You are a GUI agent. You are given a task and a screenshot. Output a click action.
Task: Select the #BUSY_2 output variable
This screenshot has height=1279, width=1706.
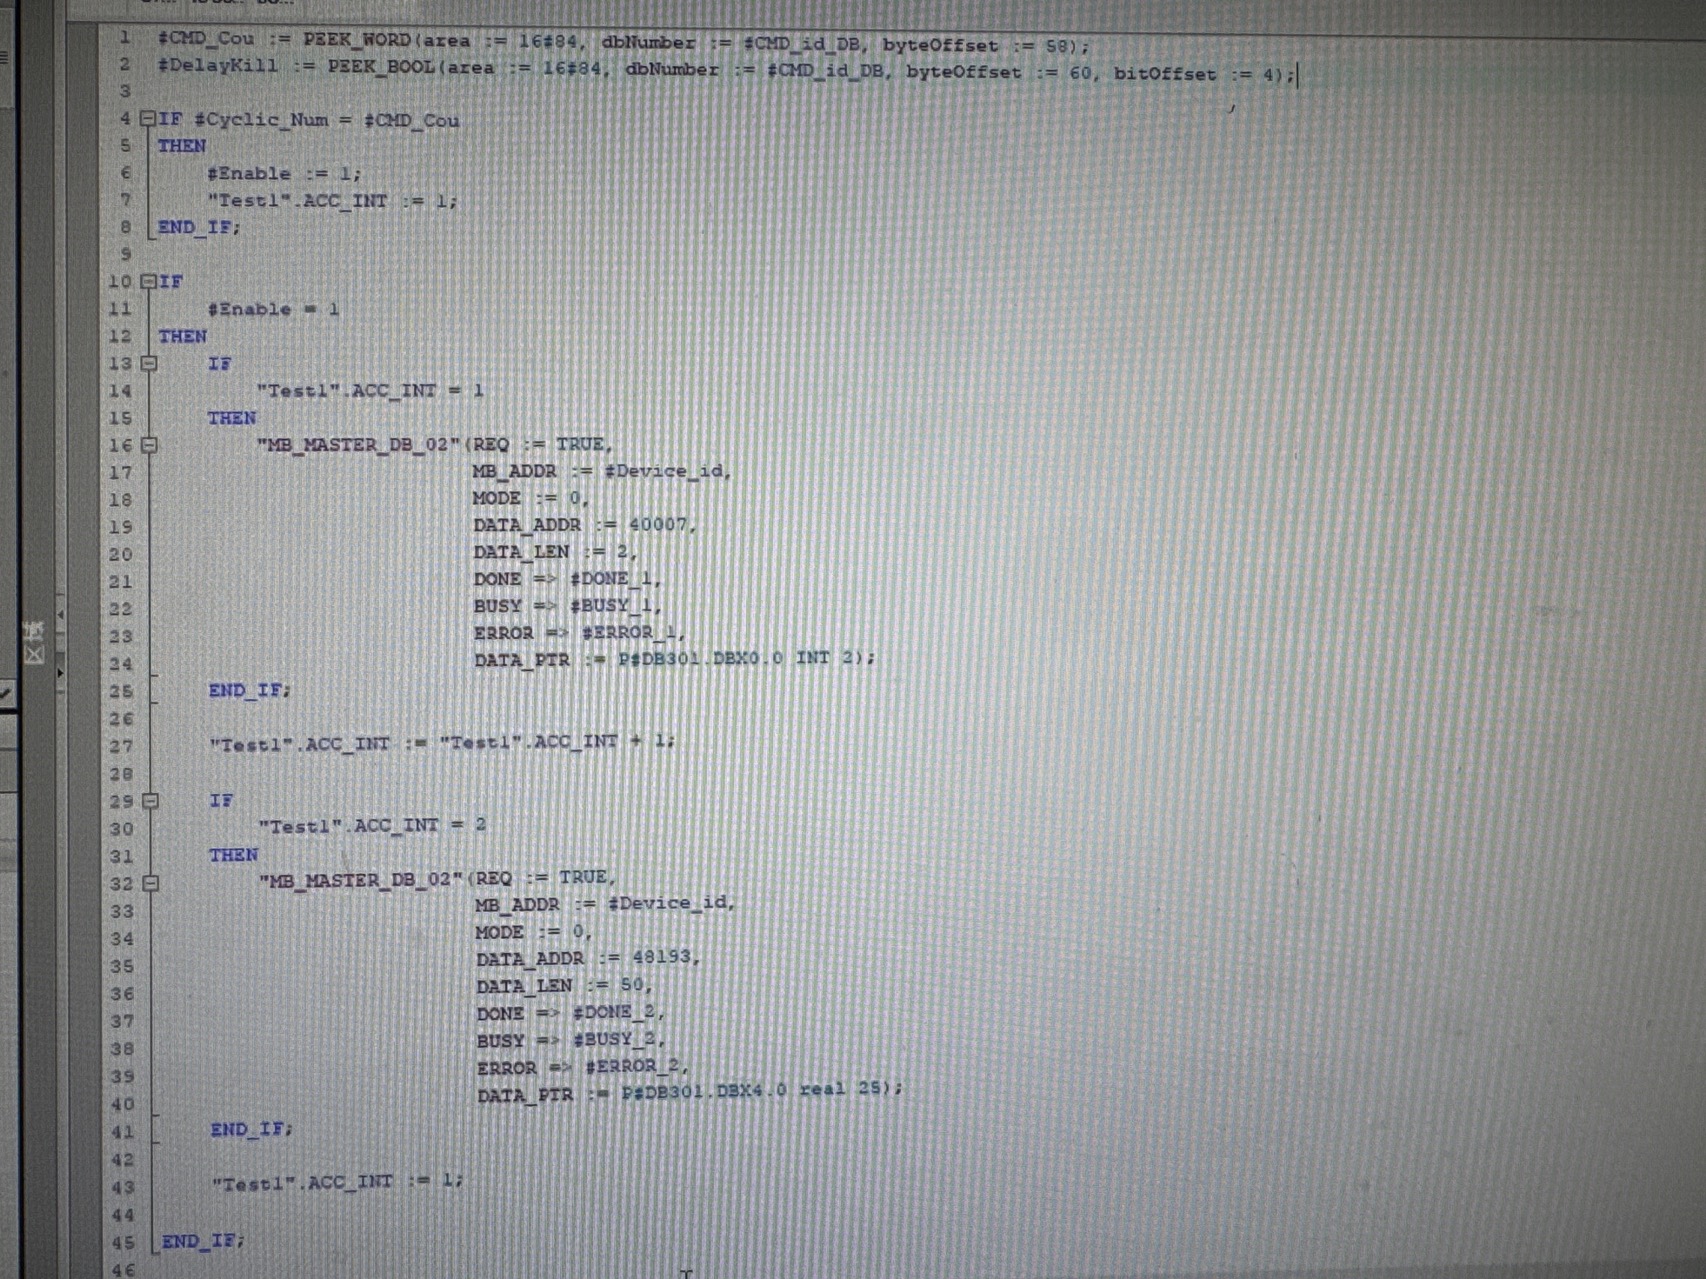[x=615, y=1040]
